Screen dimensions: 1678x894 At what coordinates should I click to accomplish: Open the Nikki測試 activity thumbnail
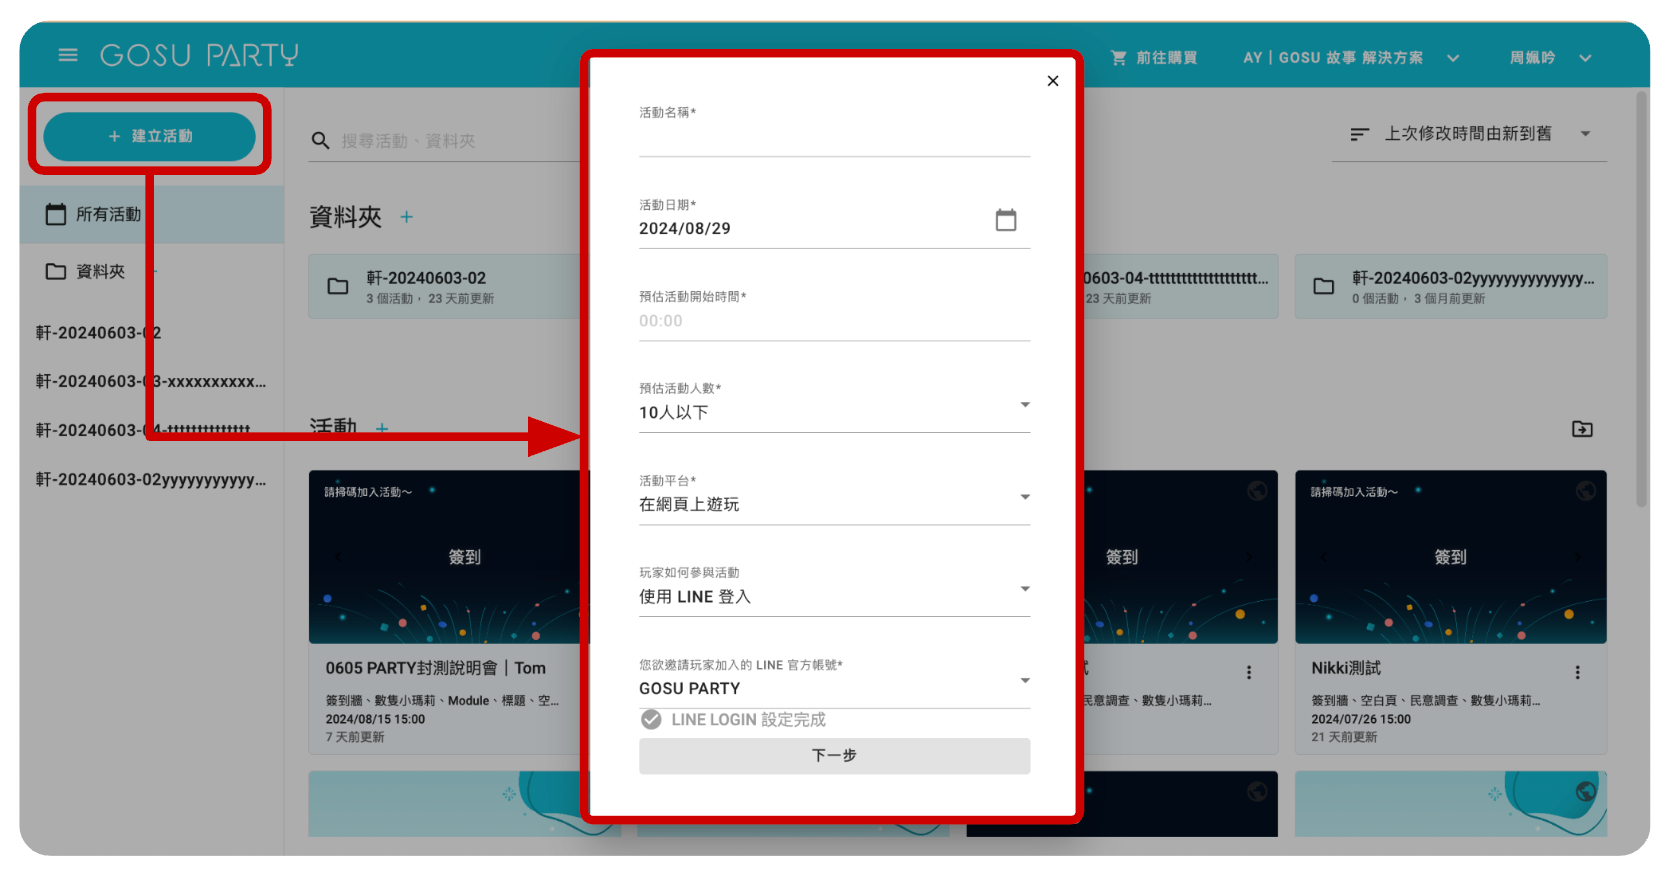[1450, 557]
